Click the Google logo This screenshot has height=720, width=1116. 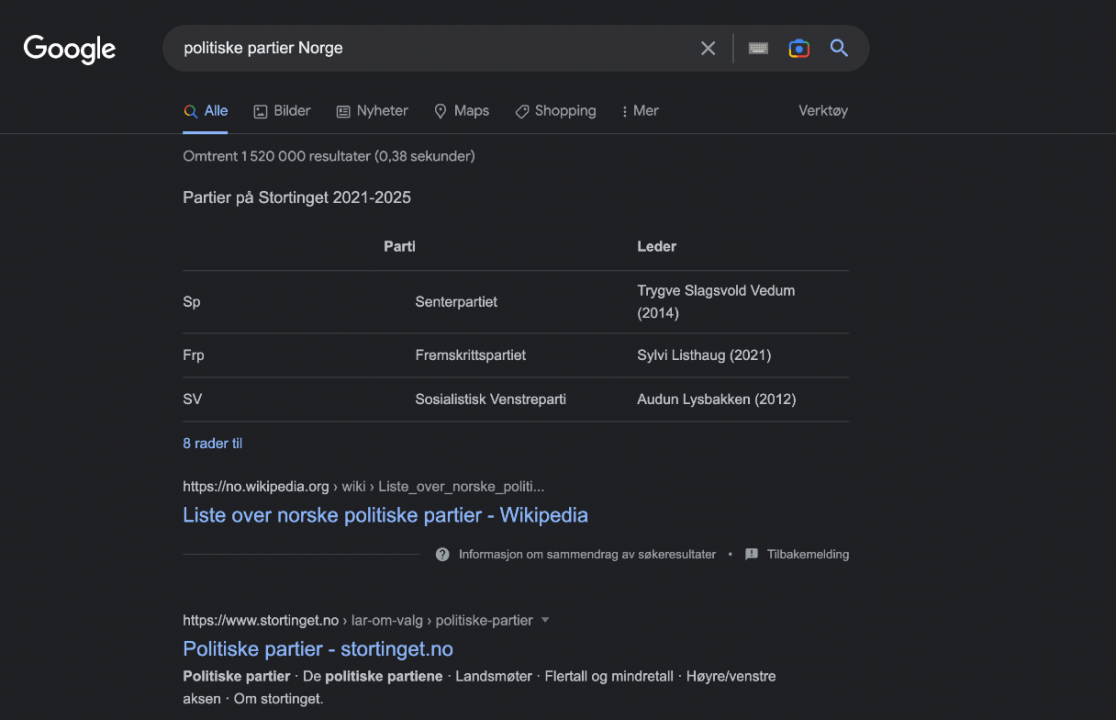tap(69, 48)
